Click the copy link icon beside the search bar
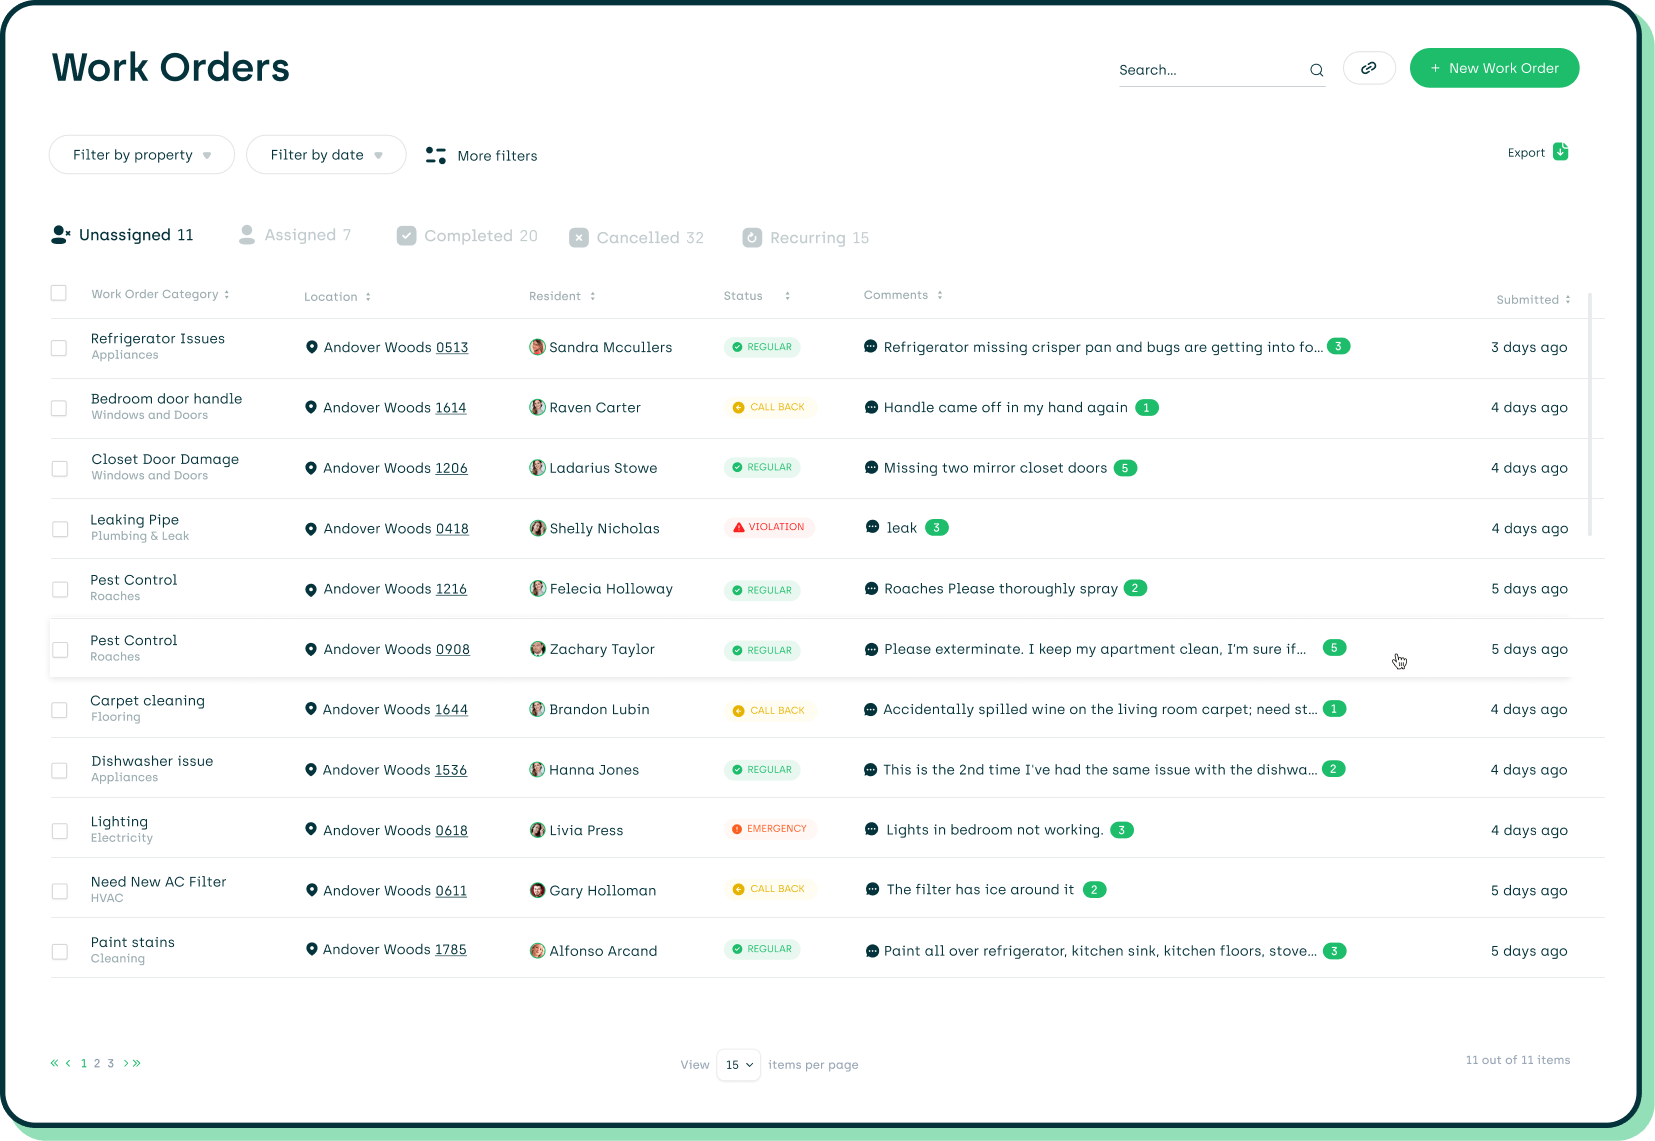Screen dimensions: 1655x1141 coord(1369,68)
